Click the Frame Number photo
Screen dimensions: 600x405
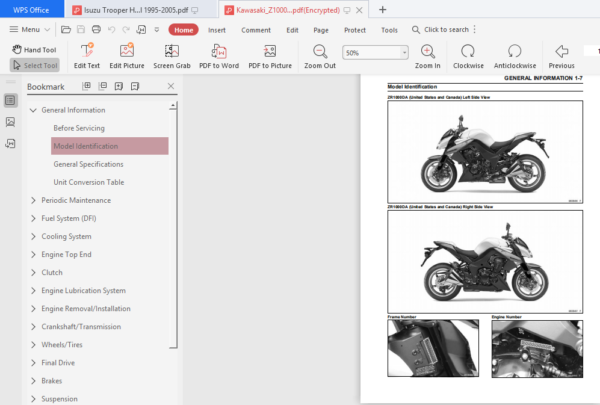pos(433,348)
